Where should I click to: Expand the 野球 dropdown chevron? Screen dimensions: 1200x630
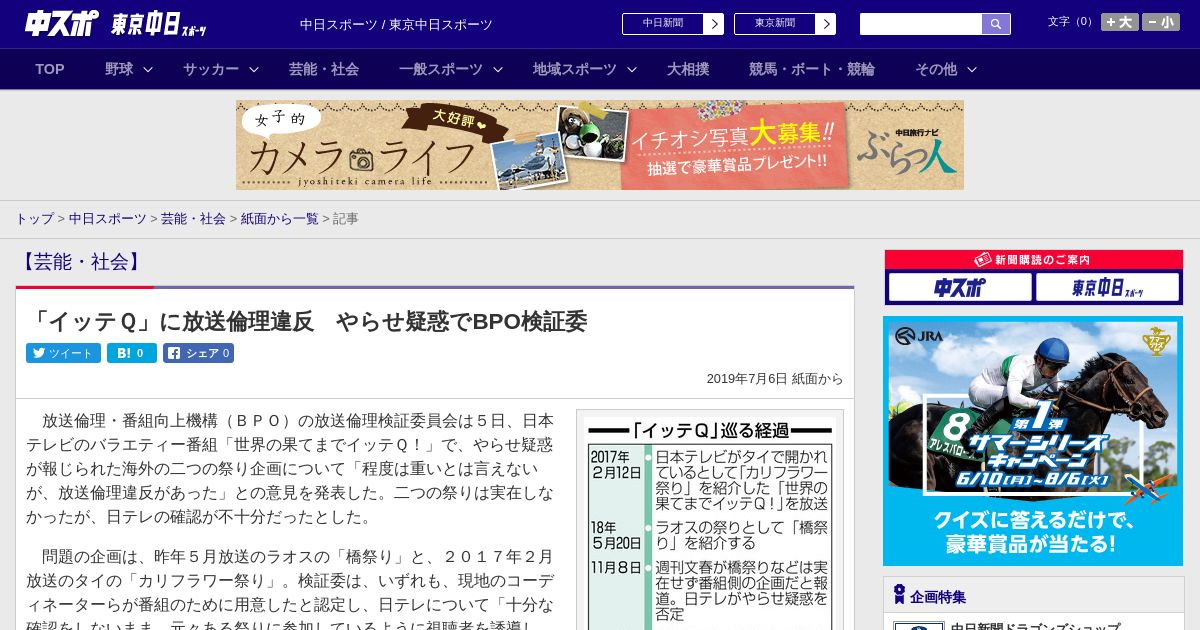[148, 70]
